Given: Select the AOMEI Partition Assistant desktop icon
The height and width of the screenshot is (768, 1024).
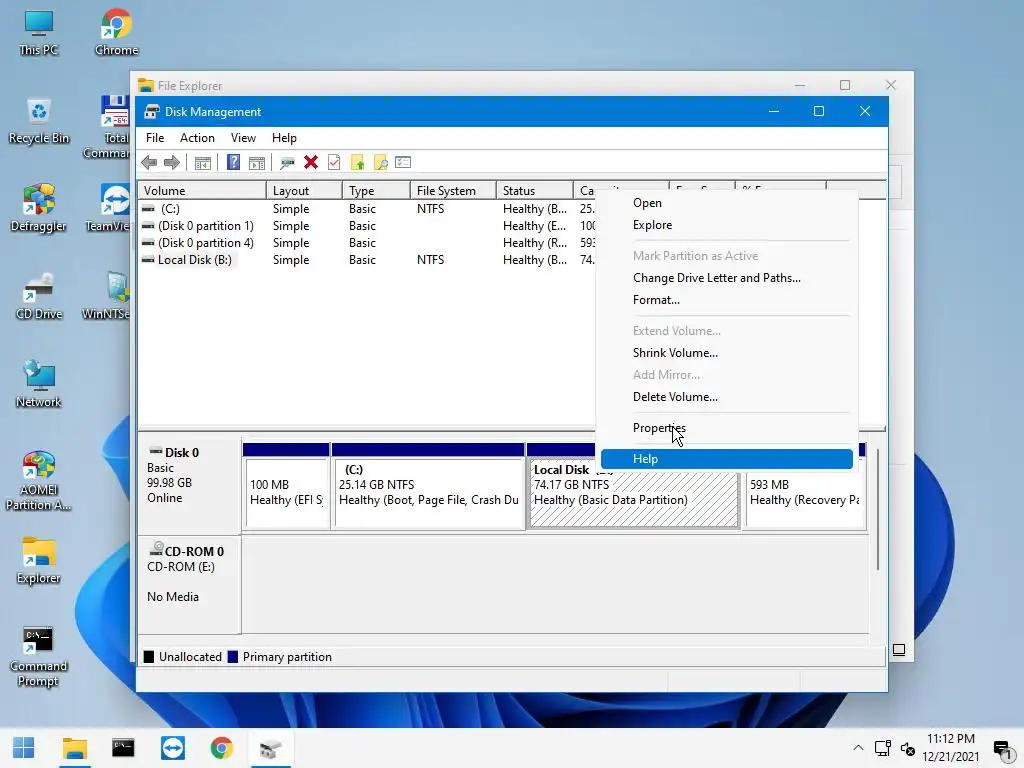Looking at the screenshot, I should pyautogui.click(x=39, y=481).
